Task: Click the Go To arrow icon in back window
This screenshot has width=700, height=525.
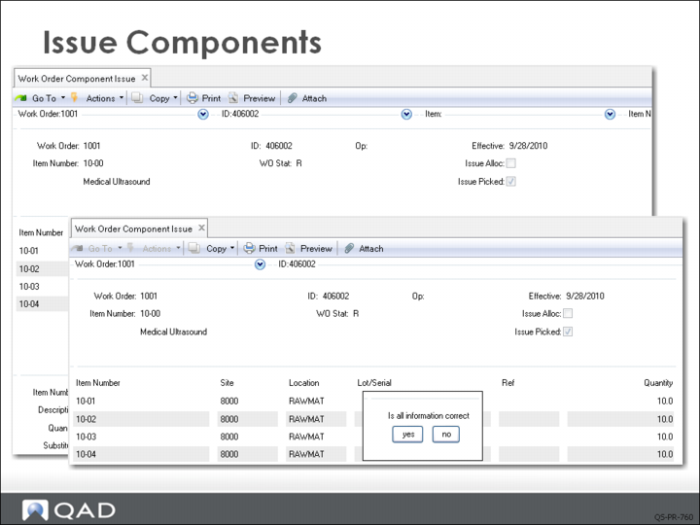Action: point(21,98)
